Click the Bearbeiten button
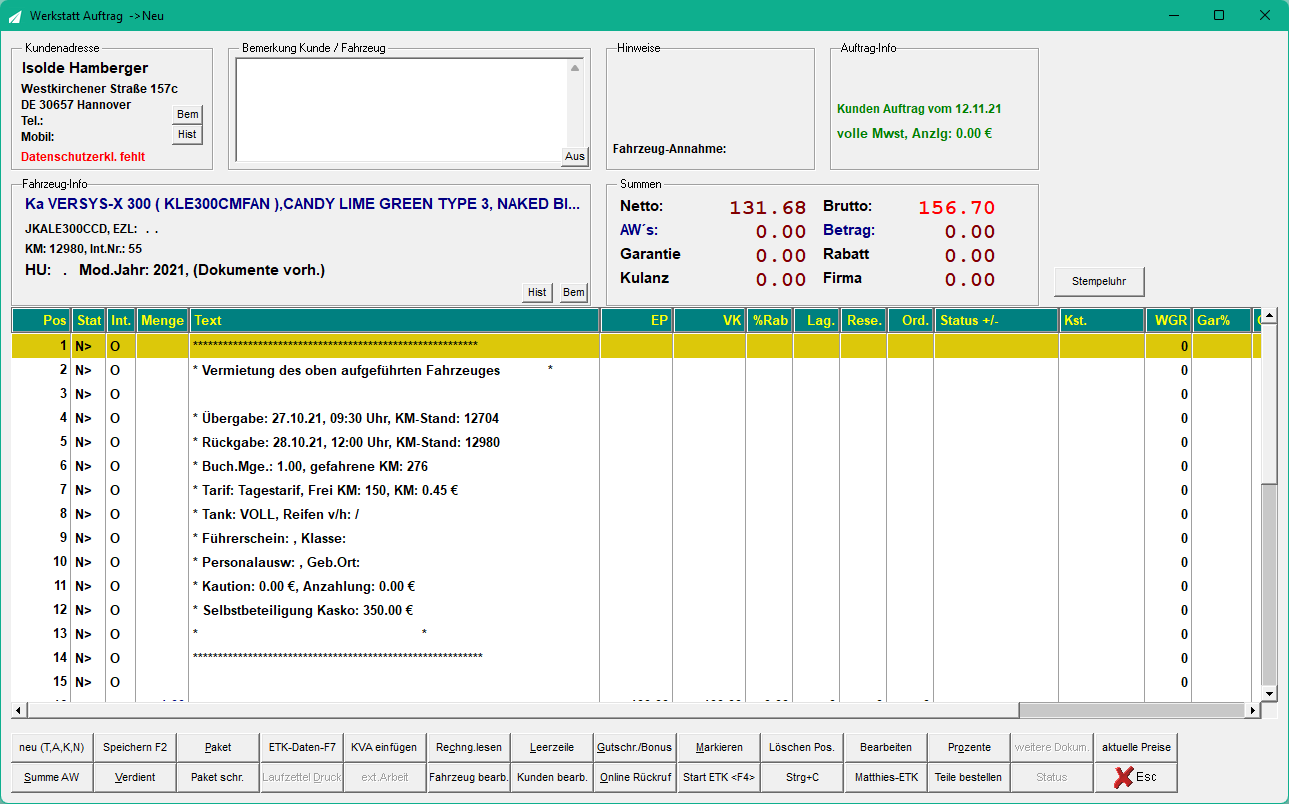 click(885, 747)
